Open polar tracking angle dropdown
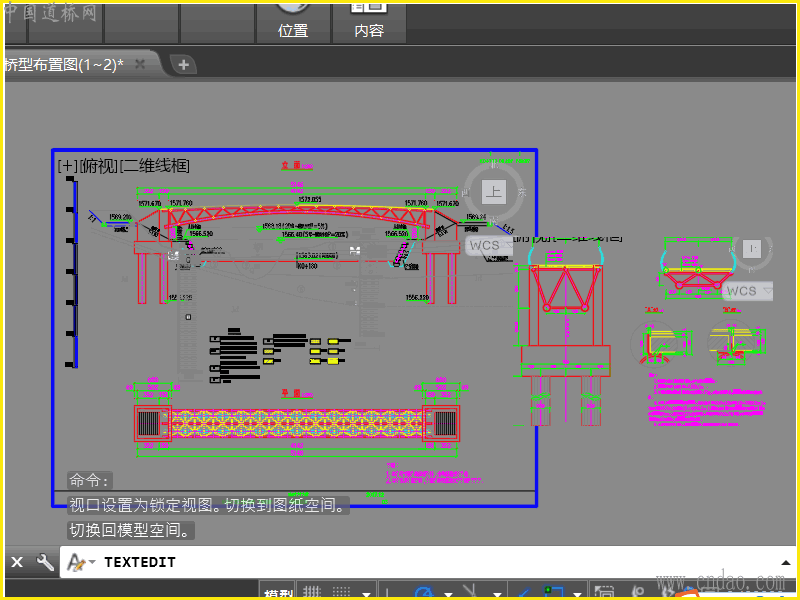 click(x=448, y=594)
